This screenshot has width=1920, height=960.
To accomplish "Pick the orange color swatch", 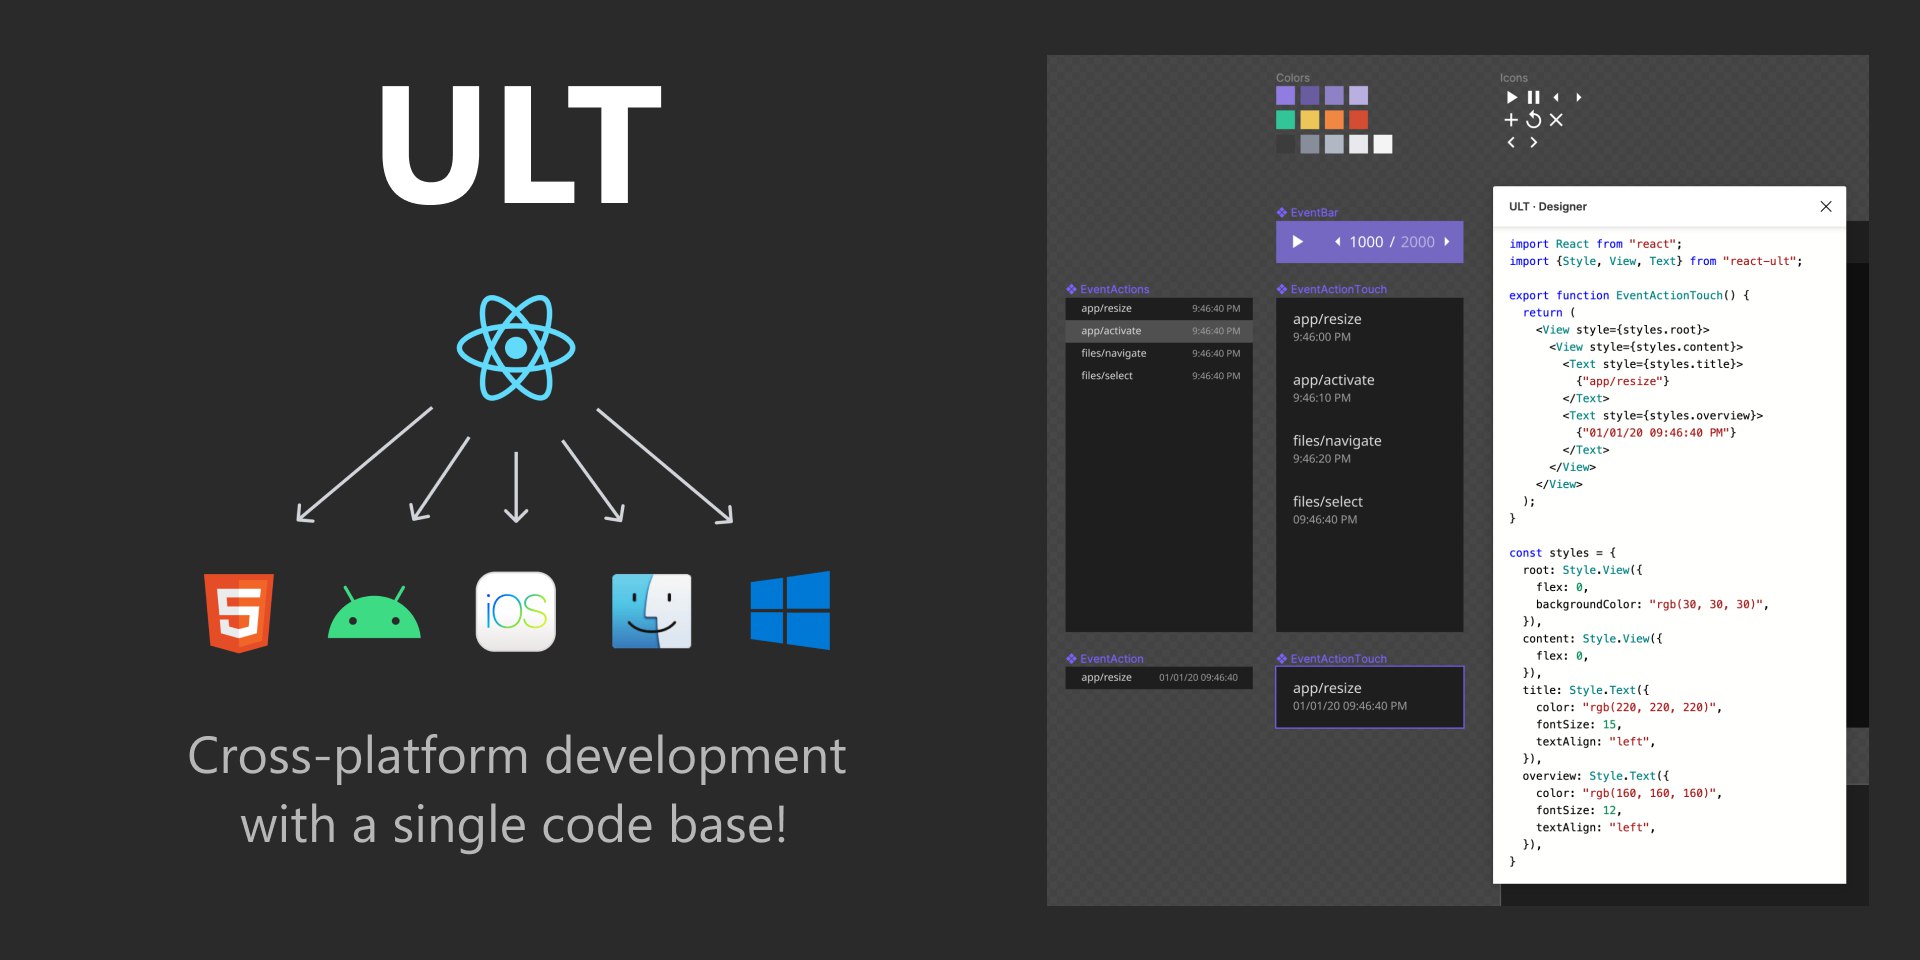I will [1334, 120].
